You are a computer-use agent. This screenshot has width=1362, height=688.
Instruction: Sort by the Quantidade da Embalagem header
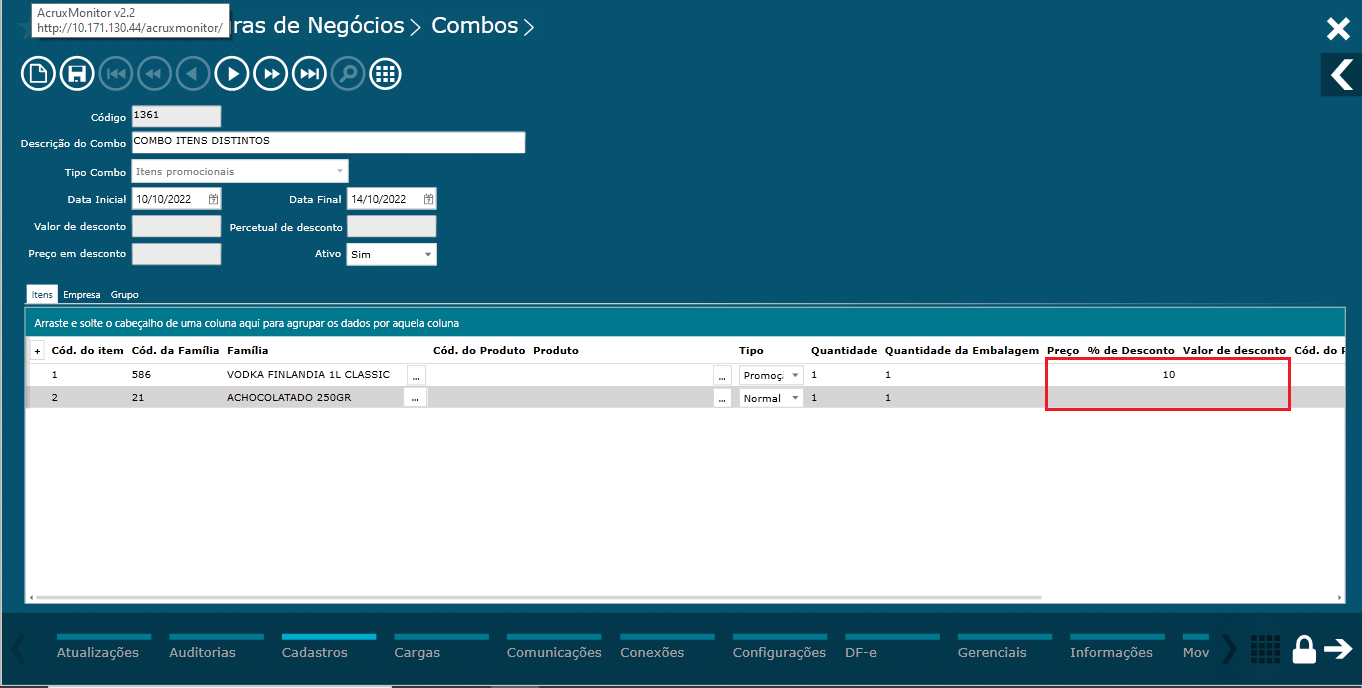[x=962, y=351]
